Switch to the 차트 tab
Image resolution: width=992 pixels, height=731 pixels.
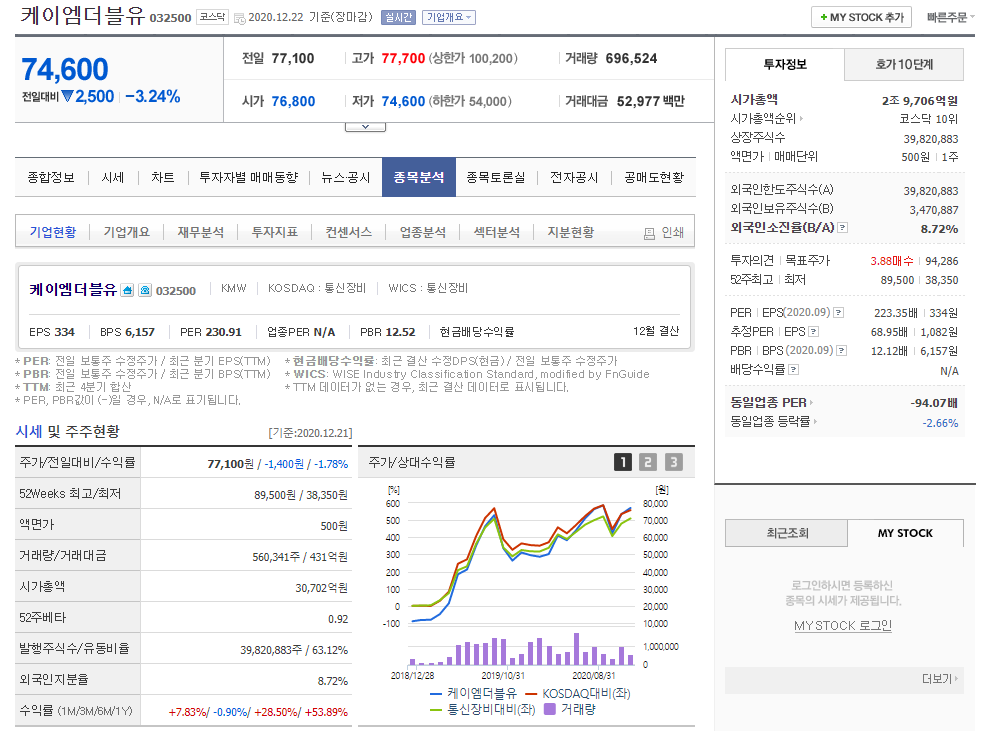coord(163,177)
